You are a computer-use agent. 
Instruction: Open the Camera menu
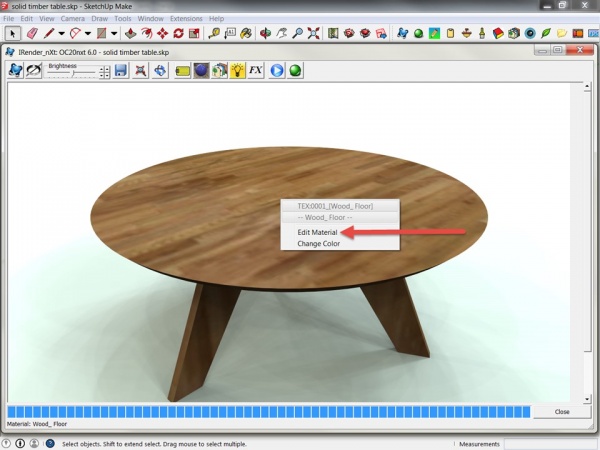(x=73, y=18)
